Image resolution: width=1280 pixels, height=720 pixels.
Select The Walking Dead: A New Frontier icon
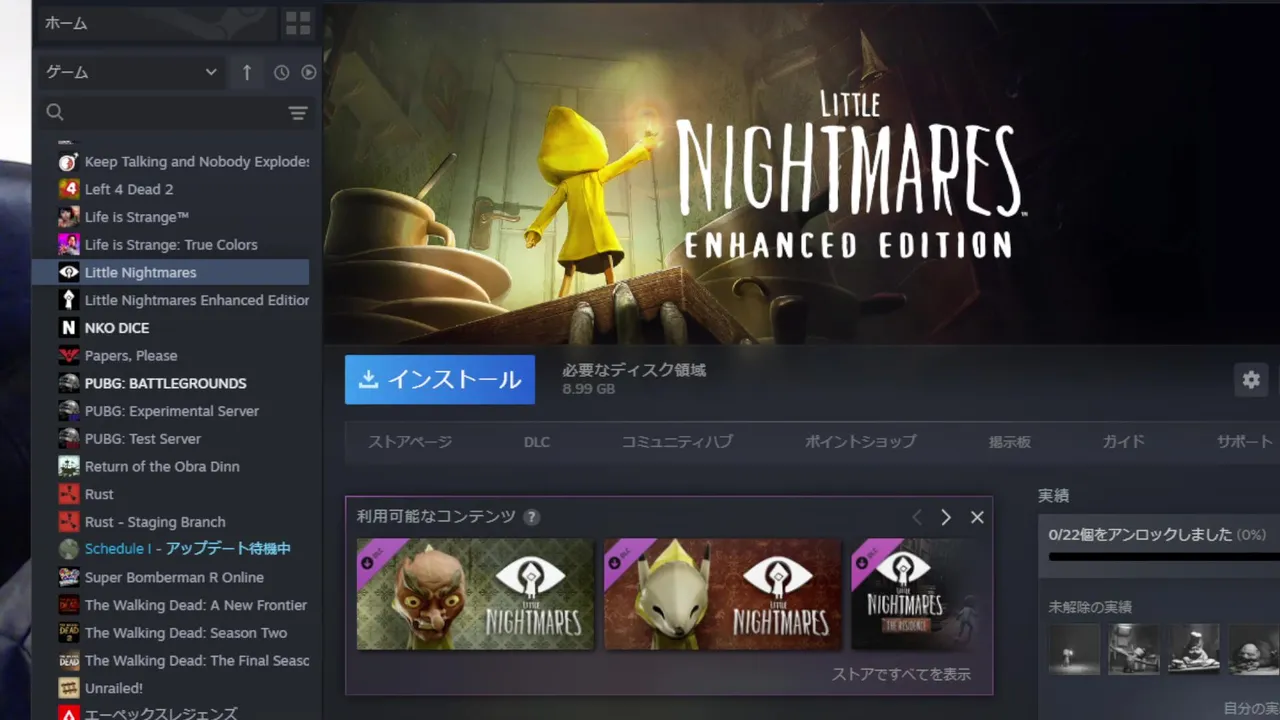click(68, 605)
